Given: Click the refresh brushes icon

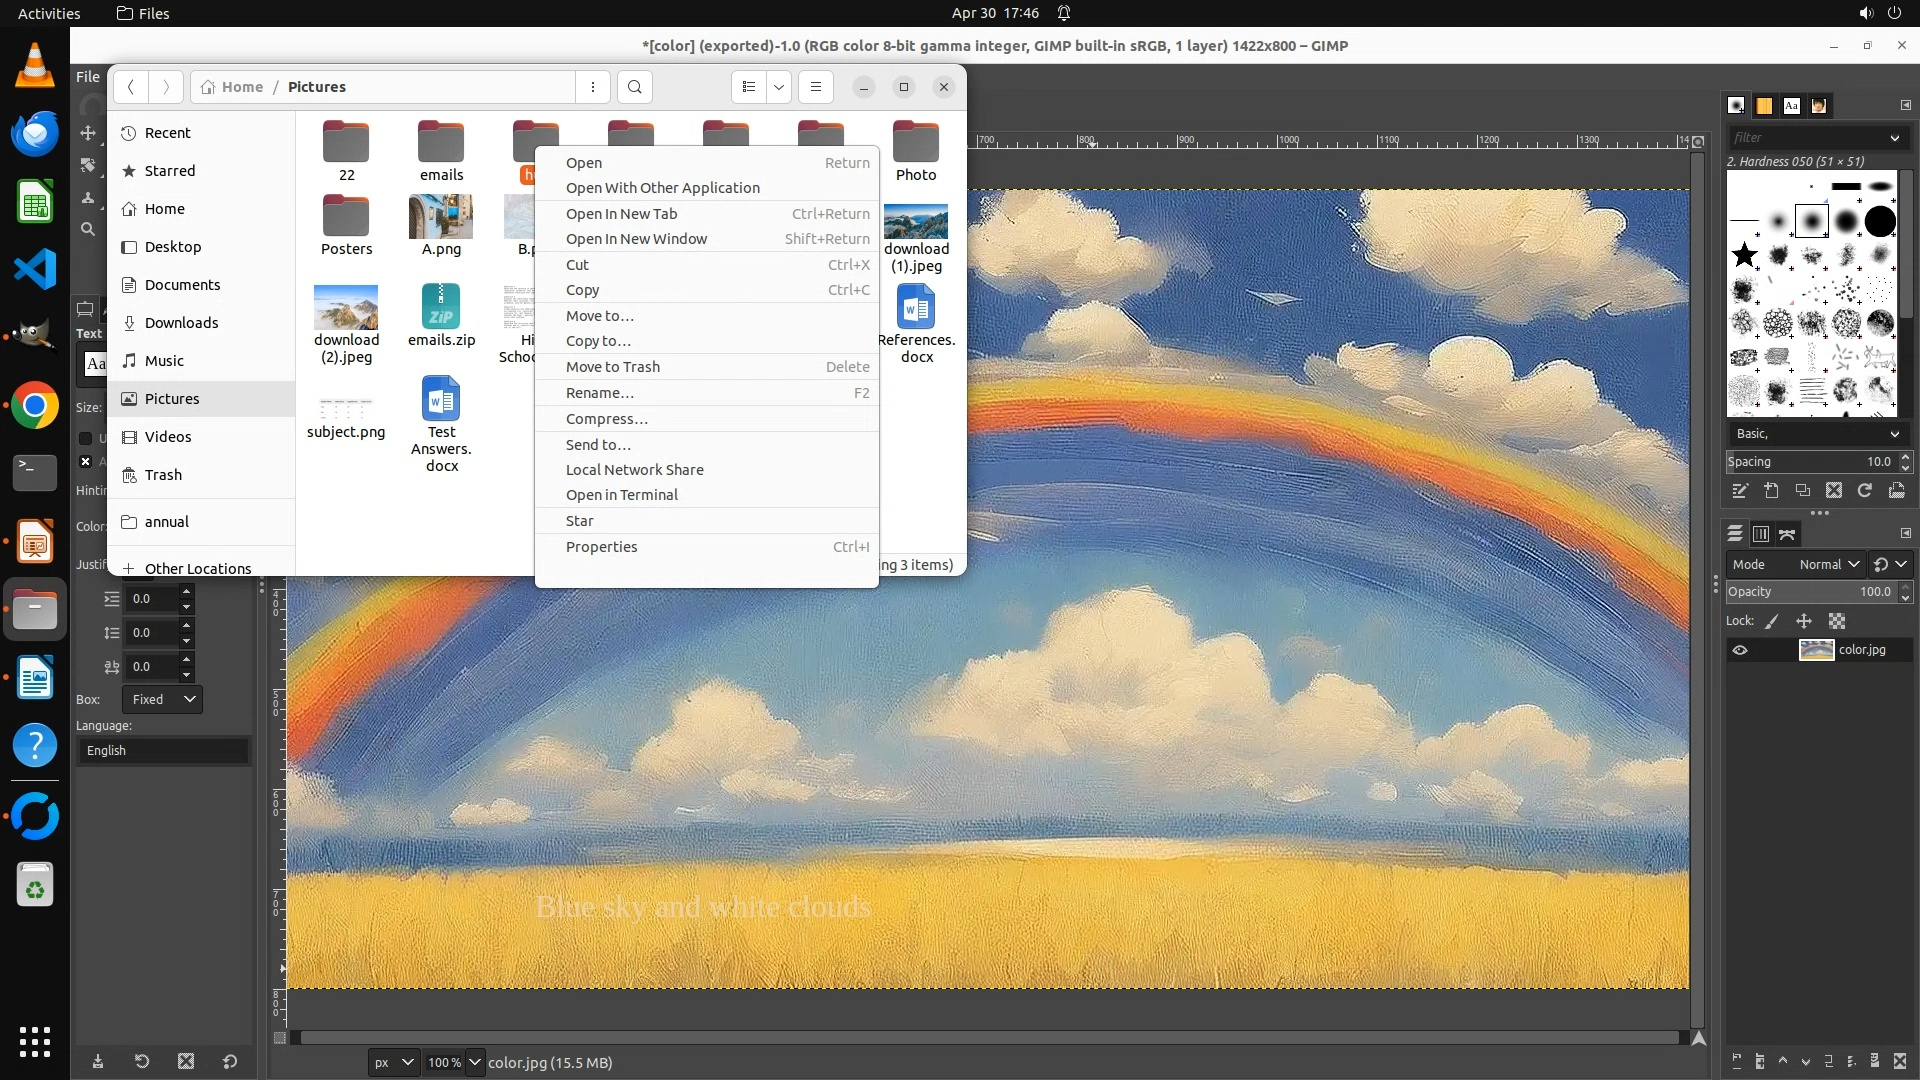Looking at the screenshot, I should click(1865, 490).
